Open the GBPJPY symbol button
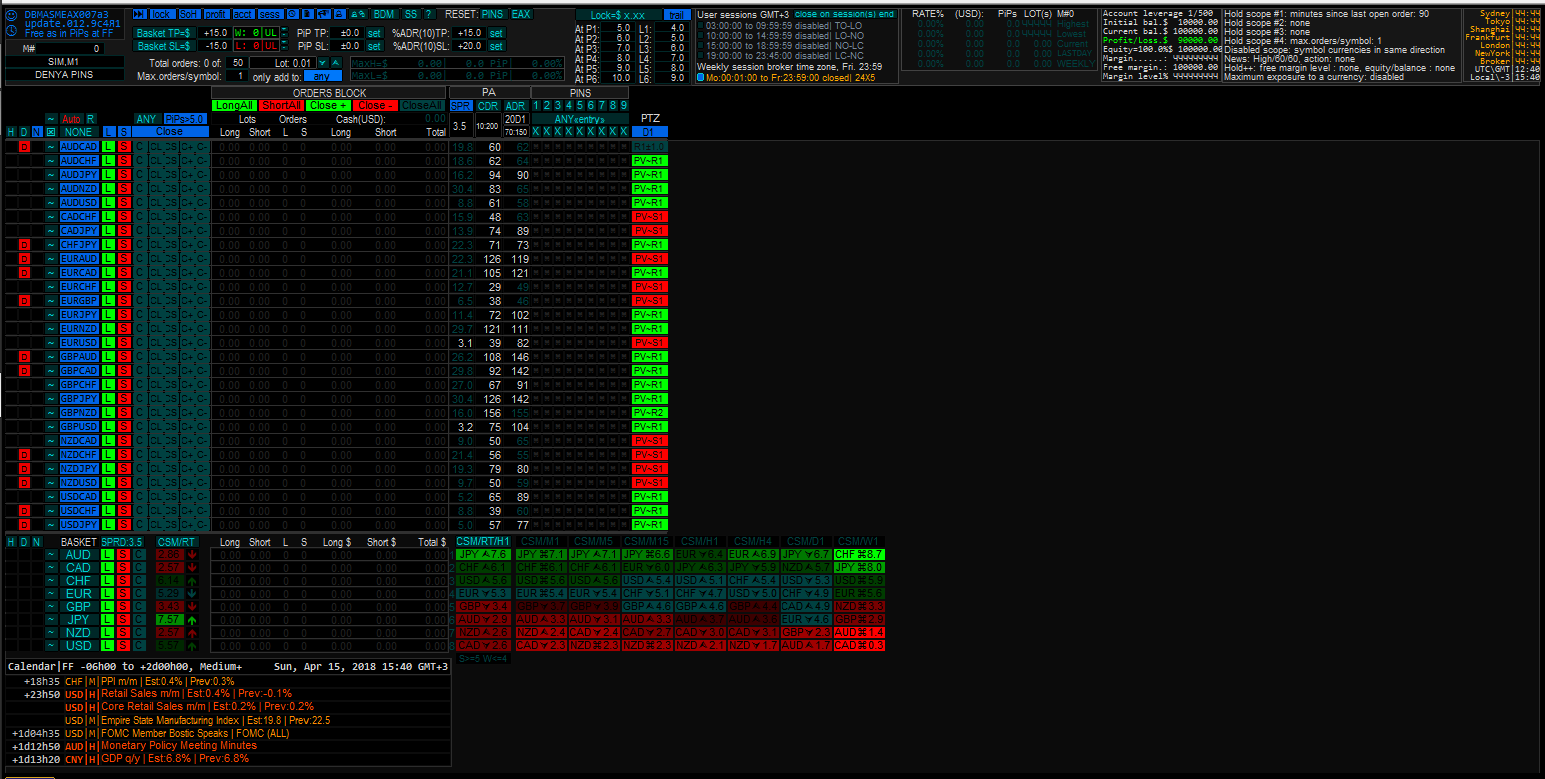The image size is (1545, 779). (x=79, y=398)
